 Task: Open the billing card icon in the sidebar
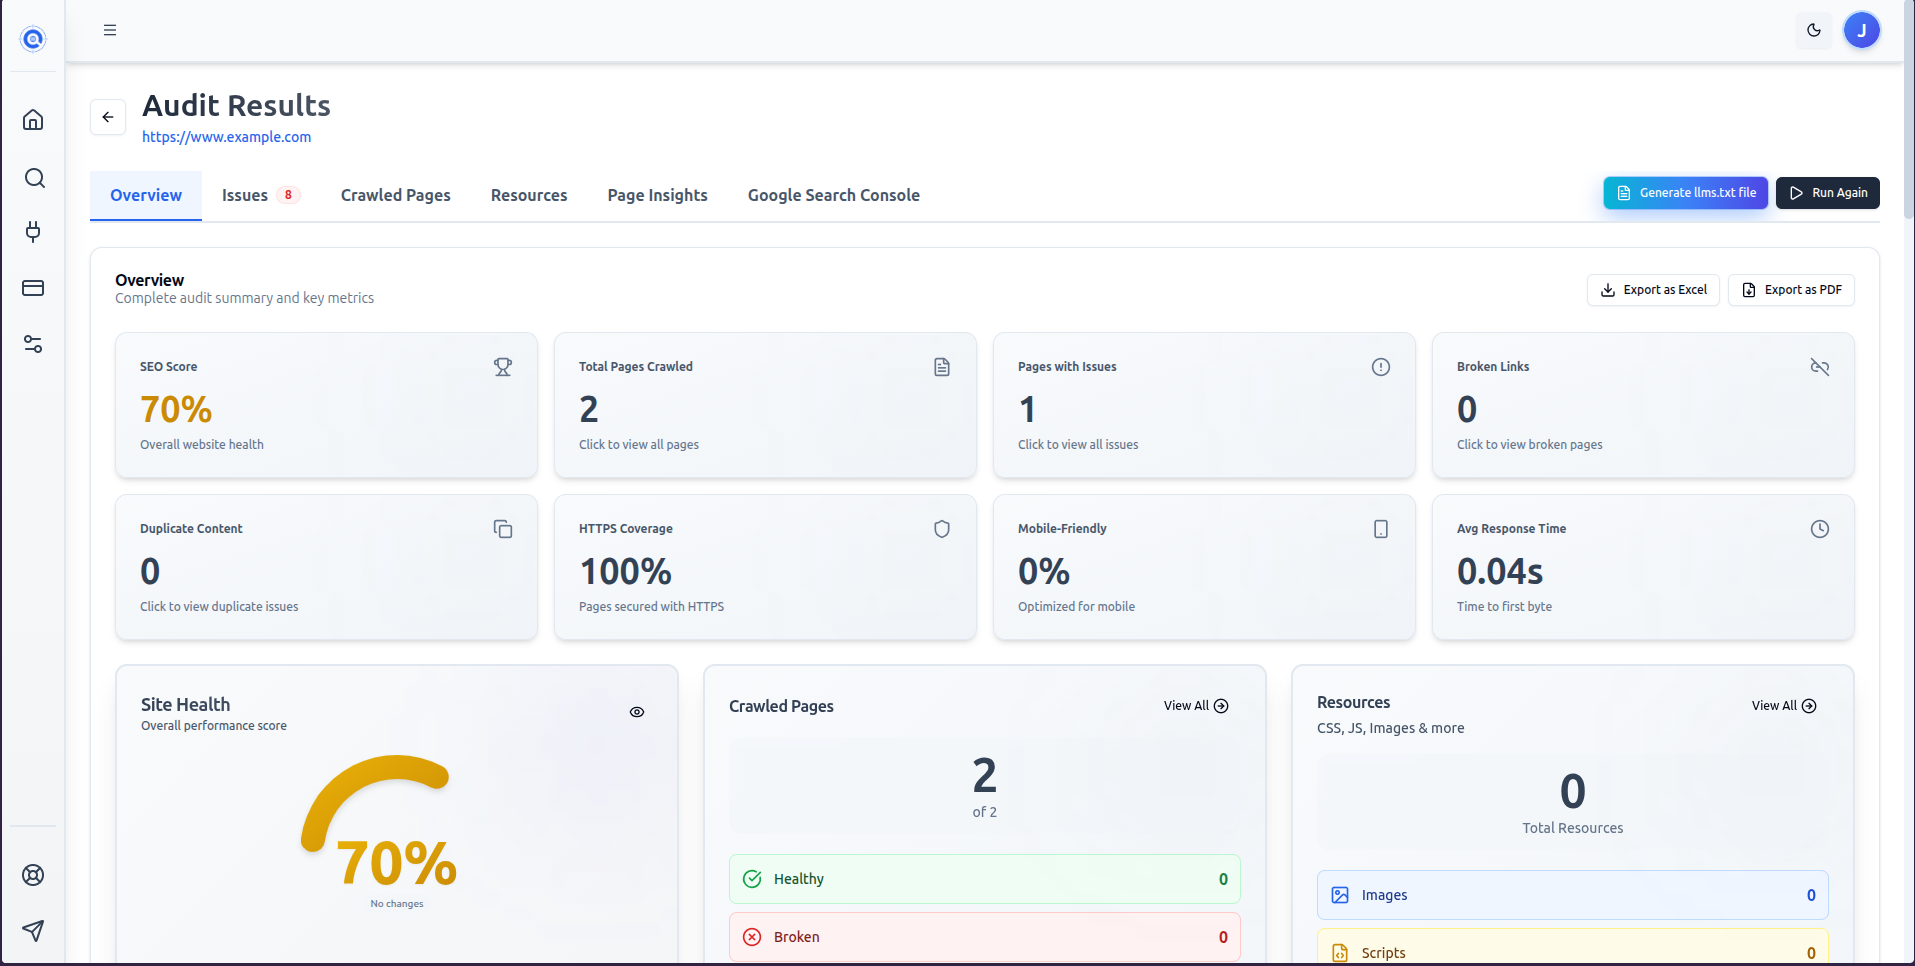[x=33, y=288]
